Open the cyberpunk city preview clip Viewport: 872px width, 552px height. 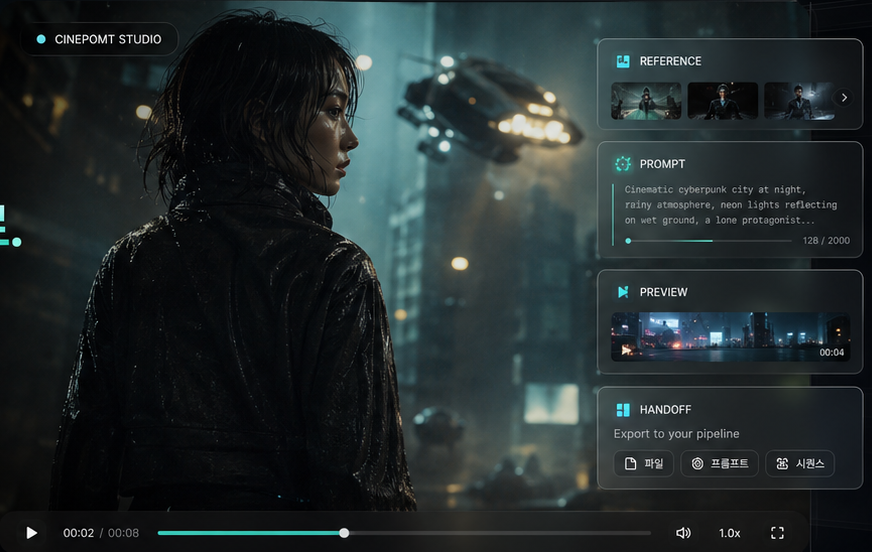730,337
